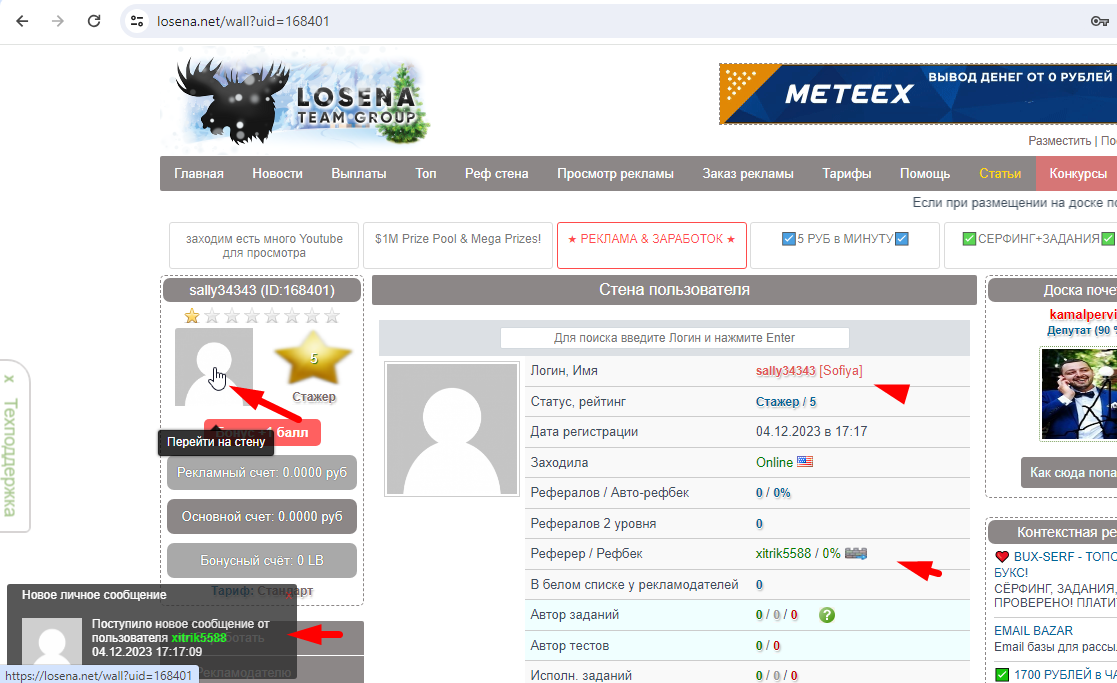Click the gold first rating star
The height and width of the screenshot is (683, 1117).
[192, 316]
